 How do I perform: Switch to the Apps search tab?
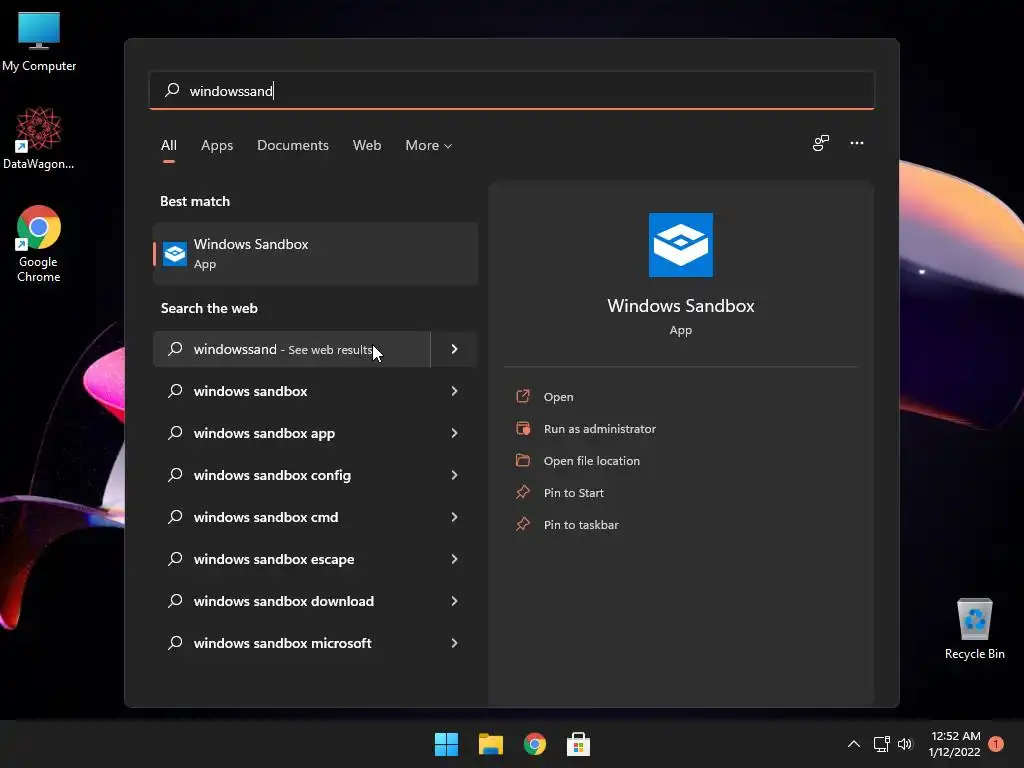pyautogui.click(x=217, y=145)
